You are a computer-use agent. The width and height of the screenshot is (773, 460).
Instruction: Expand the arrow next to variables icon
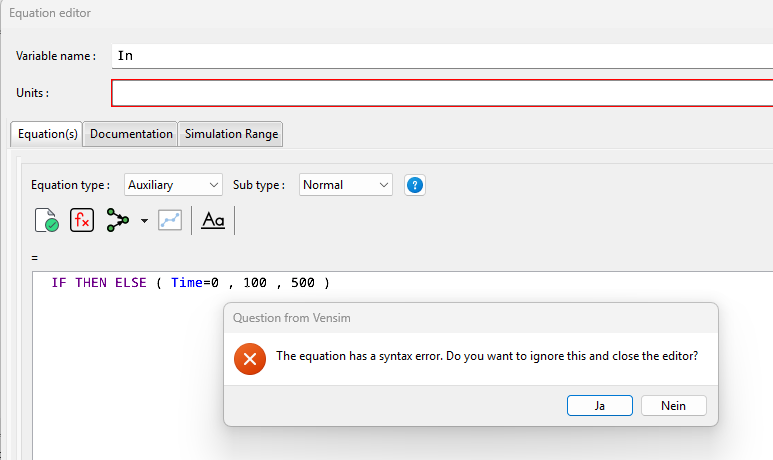(x=144, y=221)
